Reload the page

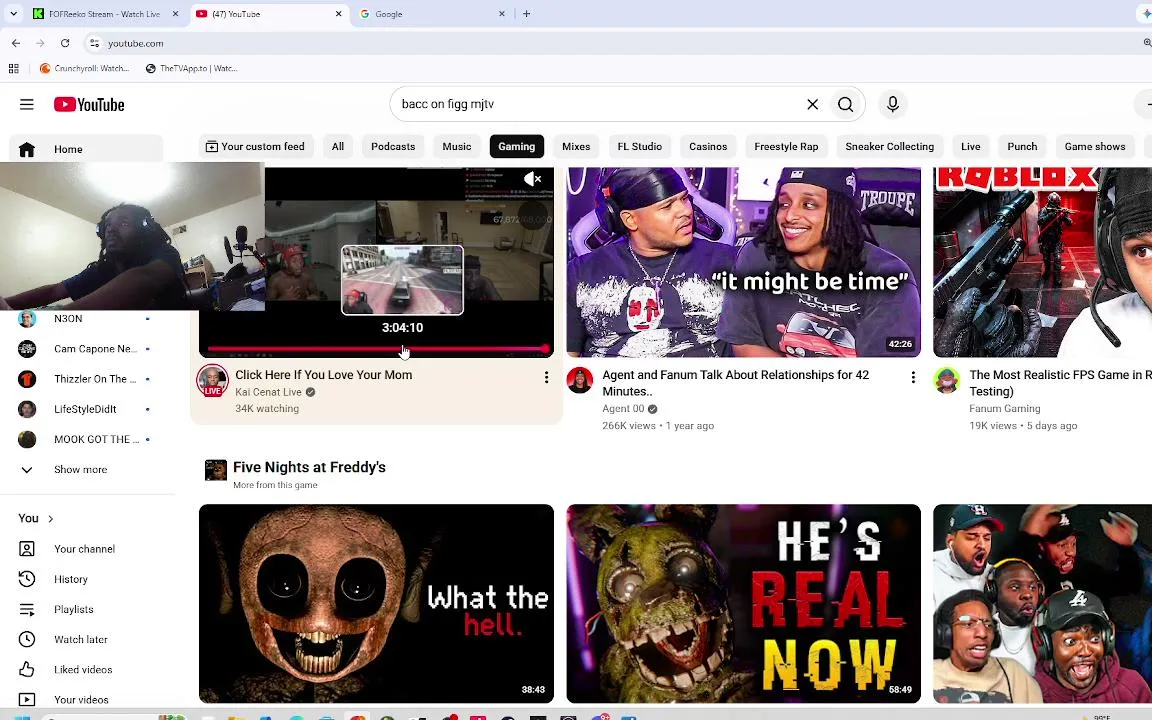tap(65, 43)
